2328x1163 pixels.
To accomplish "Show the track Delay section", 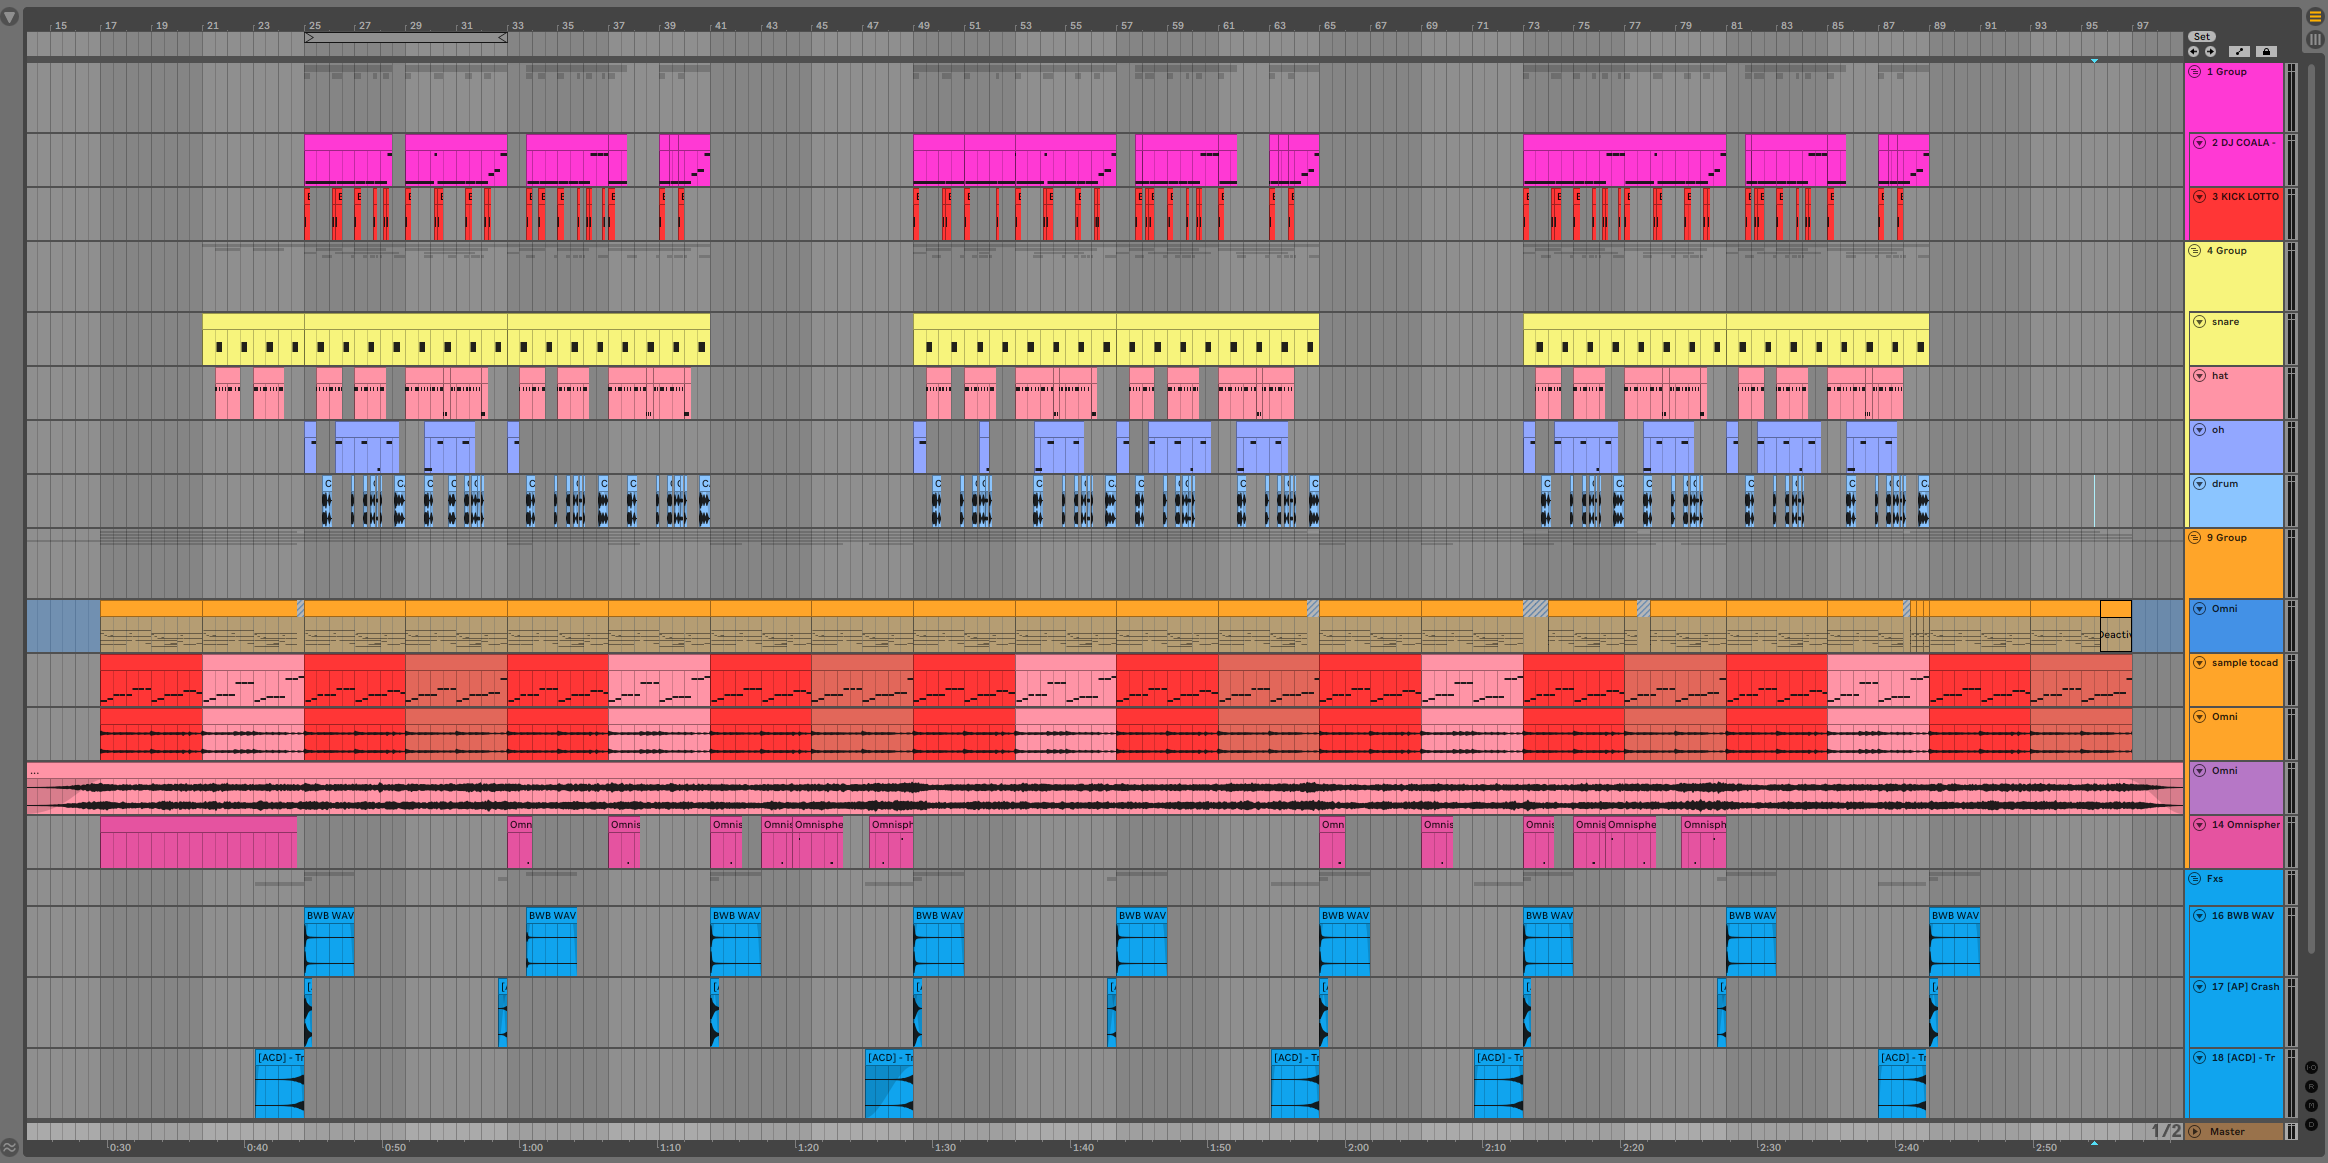I will (x=2311, y=1124).
